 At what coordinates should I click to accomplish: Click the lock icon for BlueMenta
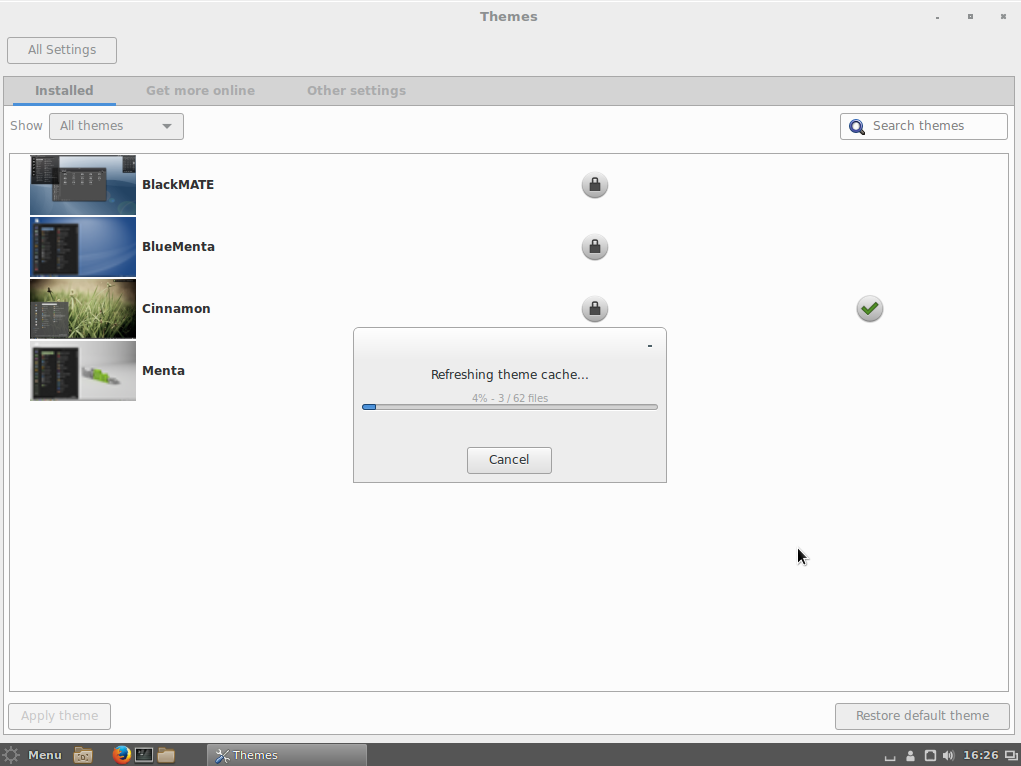594,247
